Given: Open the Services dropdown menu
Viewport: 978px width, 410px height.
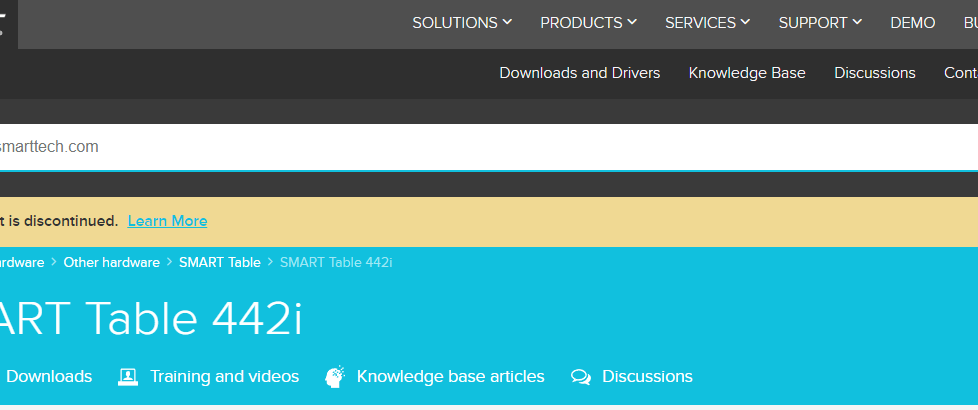Looking at the screenshot, I should pyautogui.click(x=707, y=23).
